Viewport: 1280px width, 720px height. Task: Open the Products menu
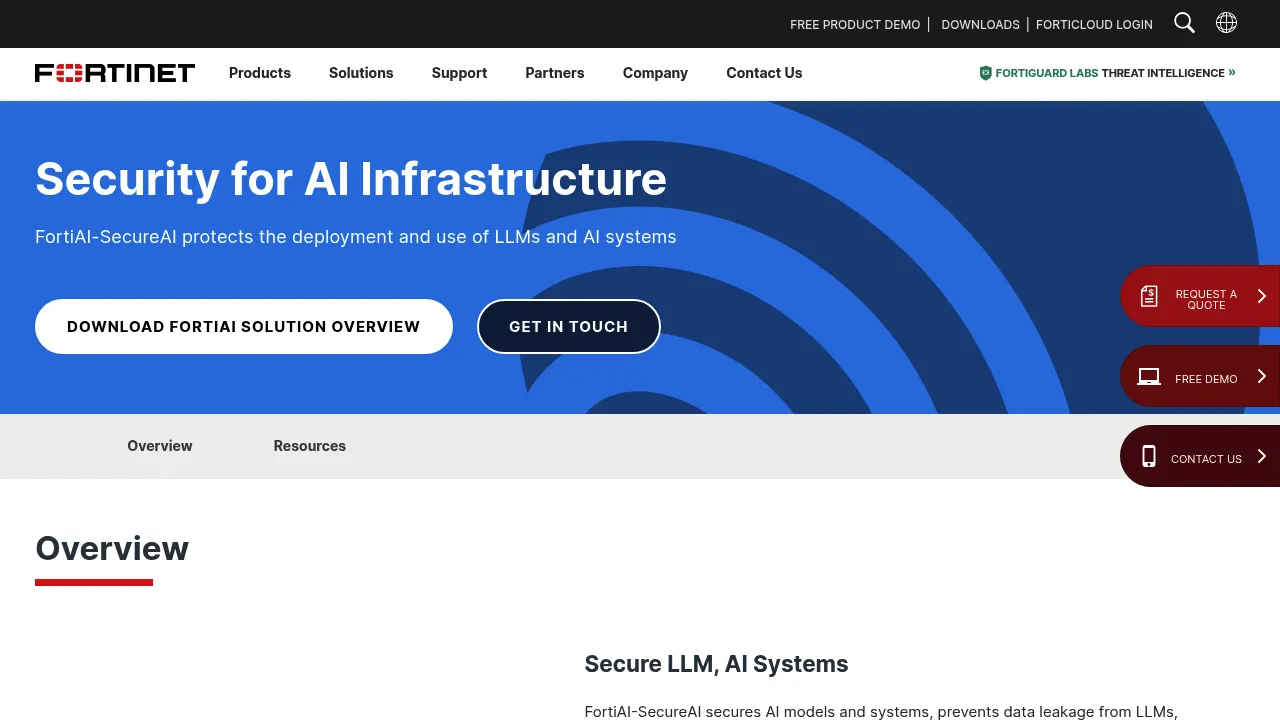click(x=260, y=73)
